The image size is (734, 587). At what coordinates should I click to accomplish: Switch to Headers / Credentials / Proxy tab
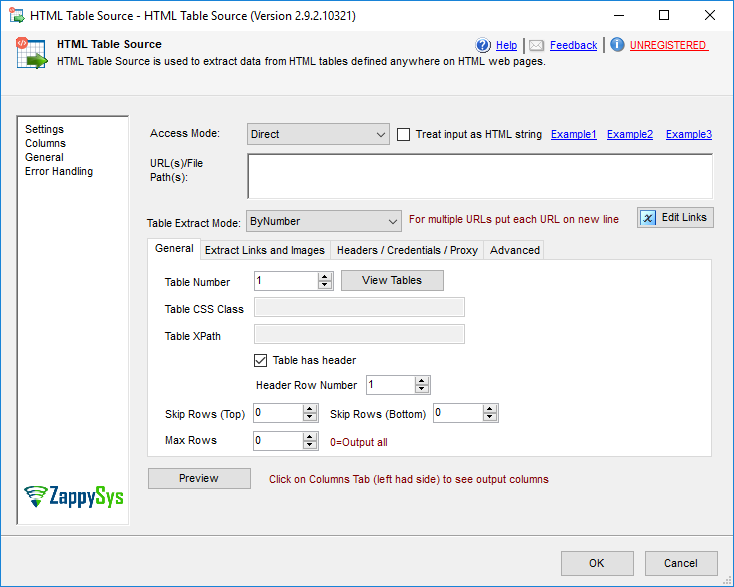[407, 250]
